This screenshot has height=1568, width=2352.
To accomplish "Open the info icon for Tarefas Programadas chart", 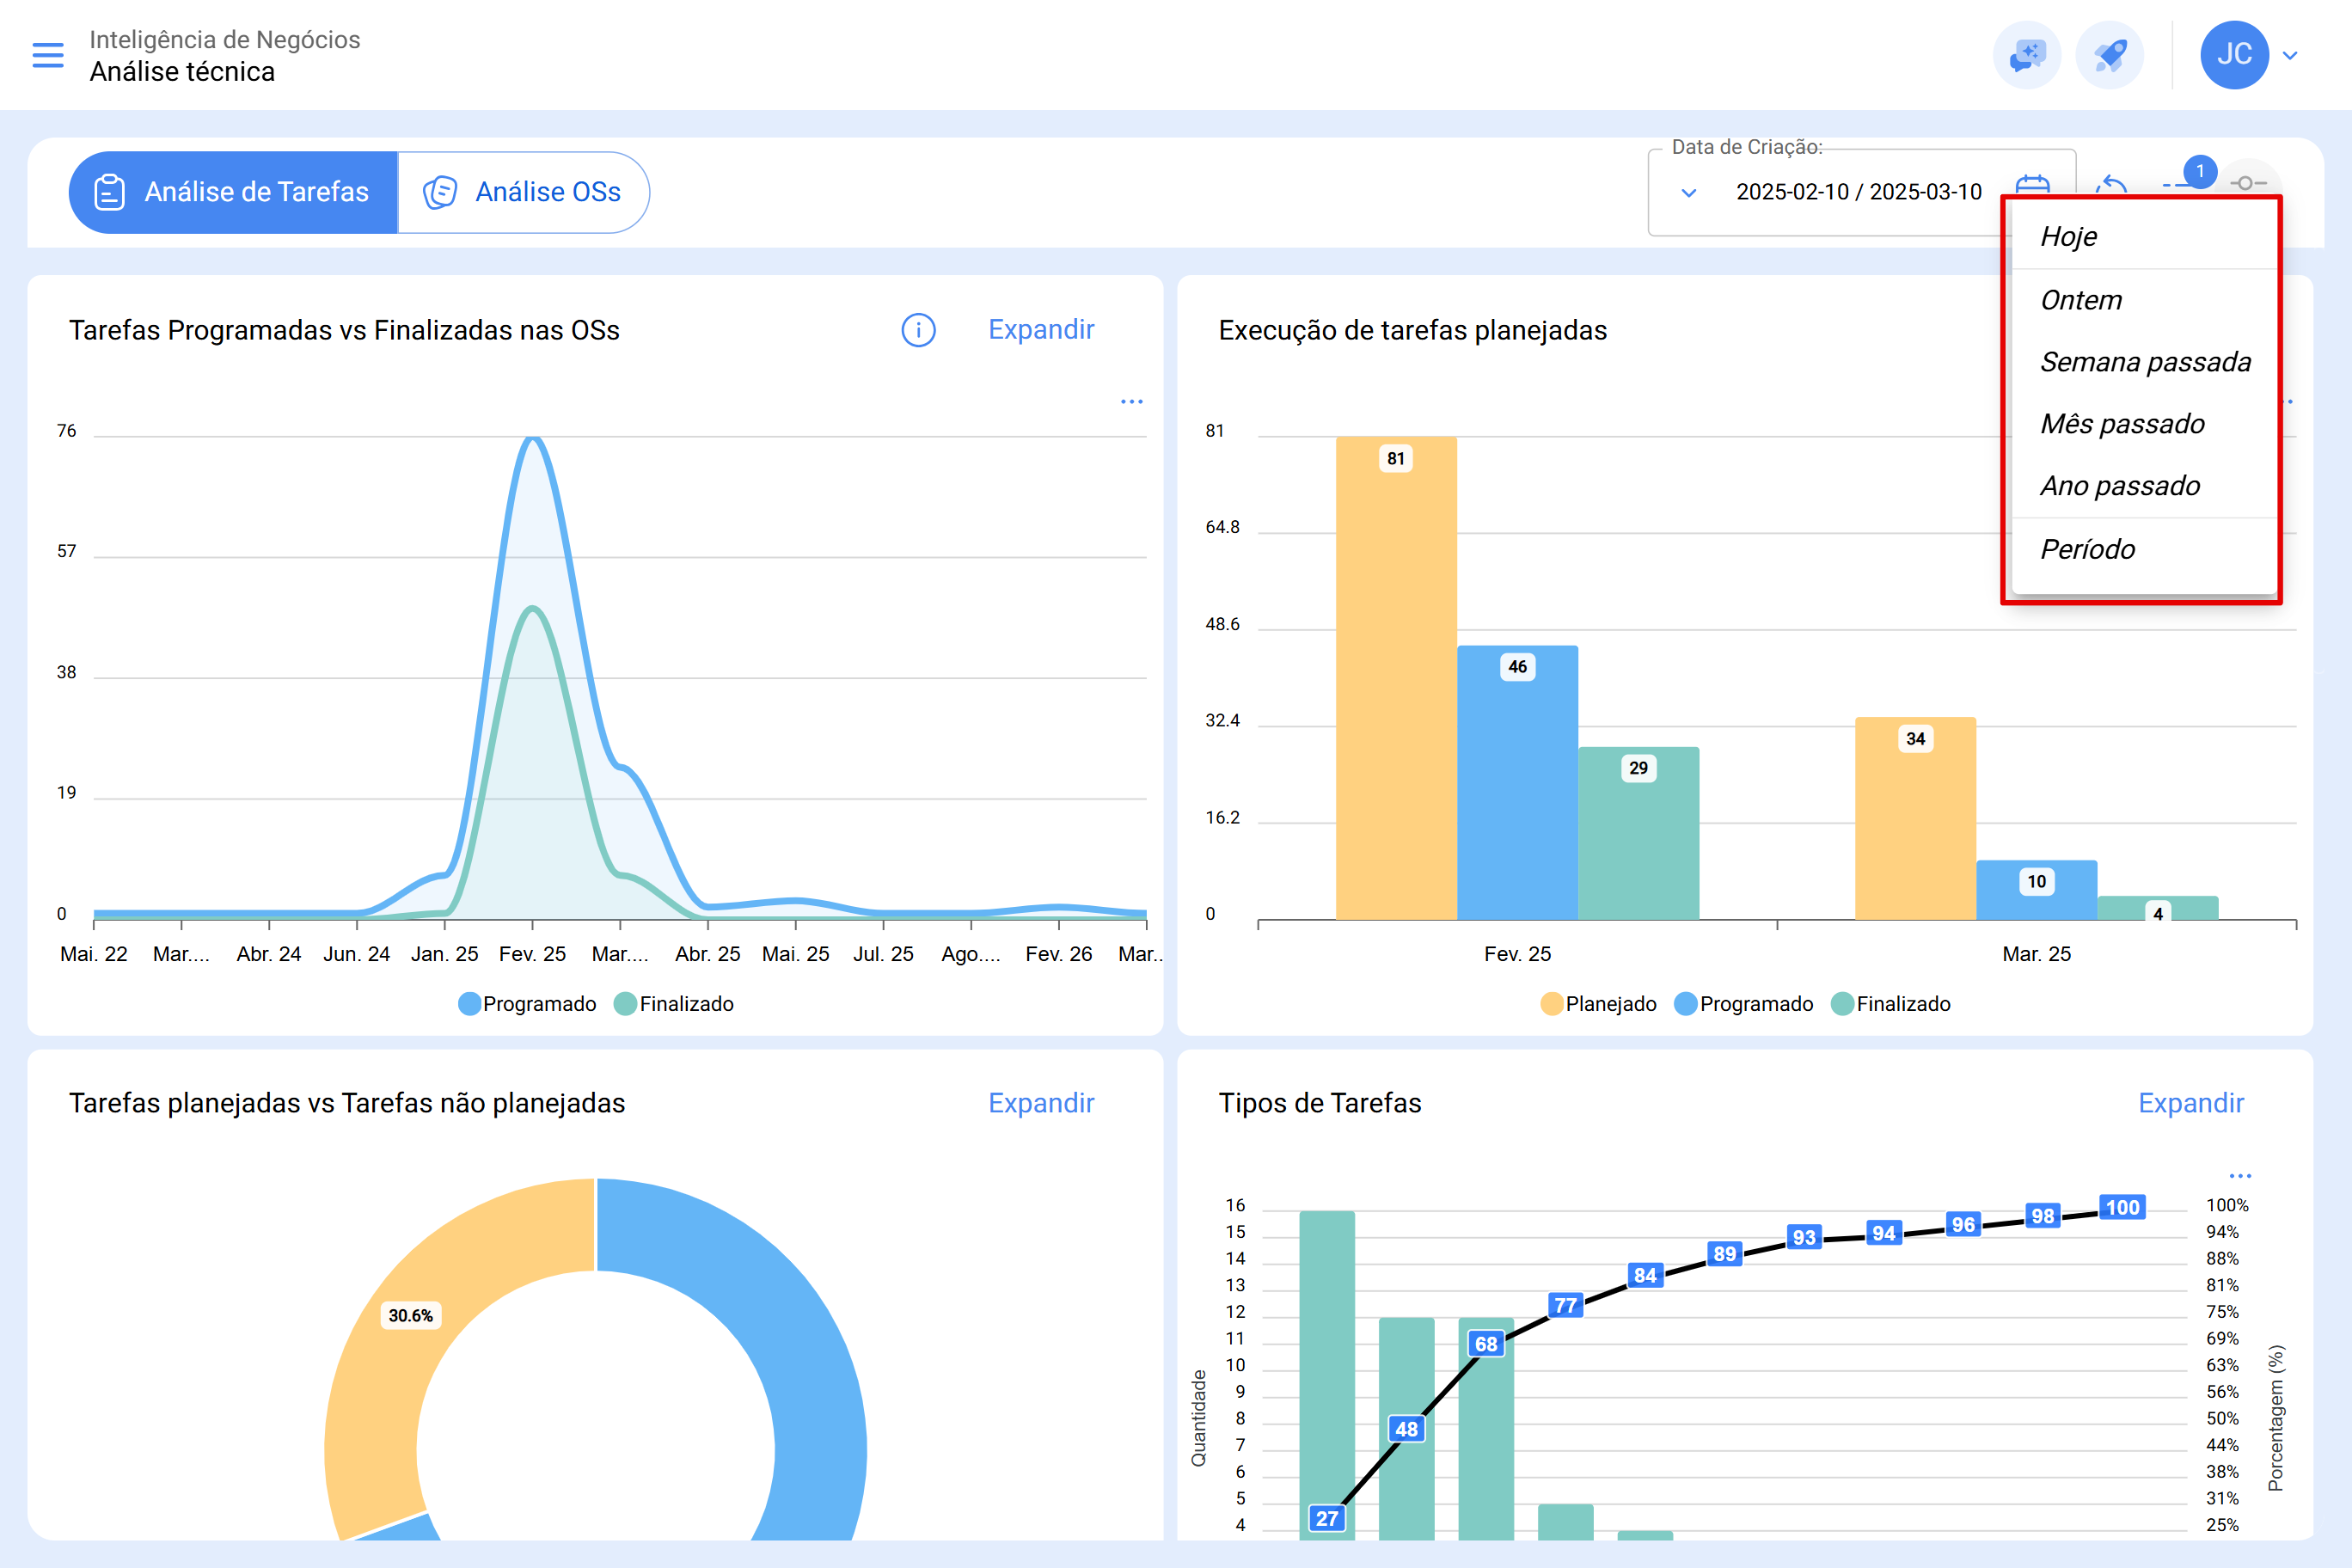I will point(918,330).
